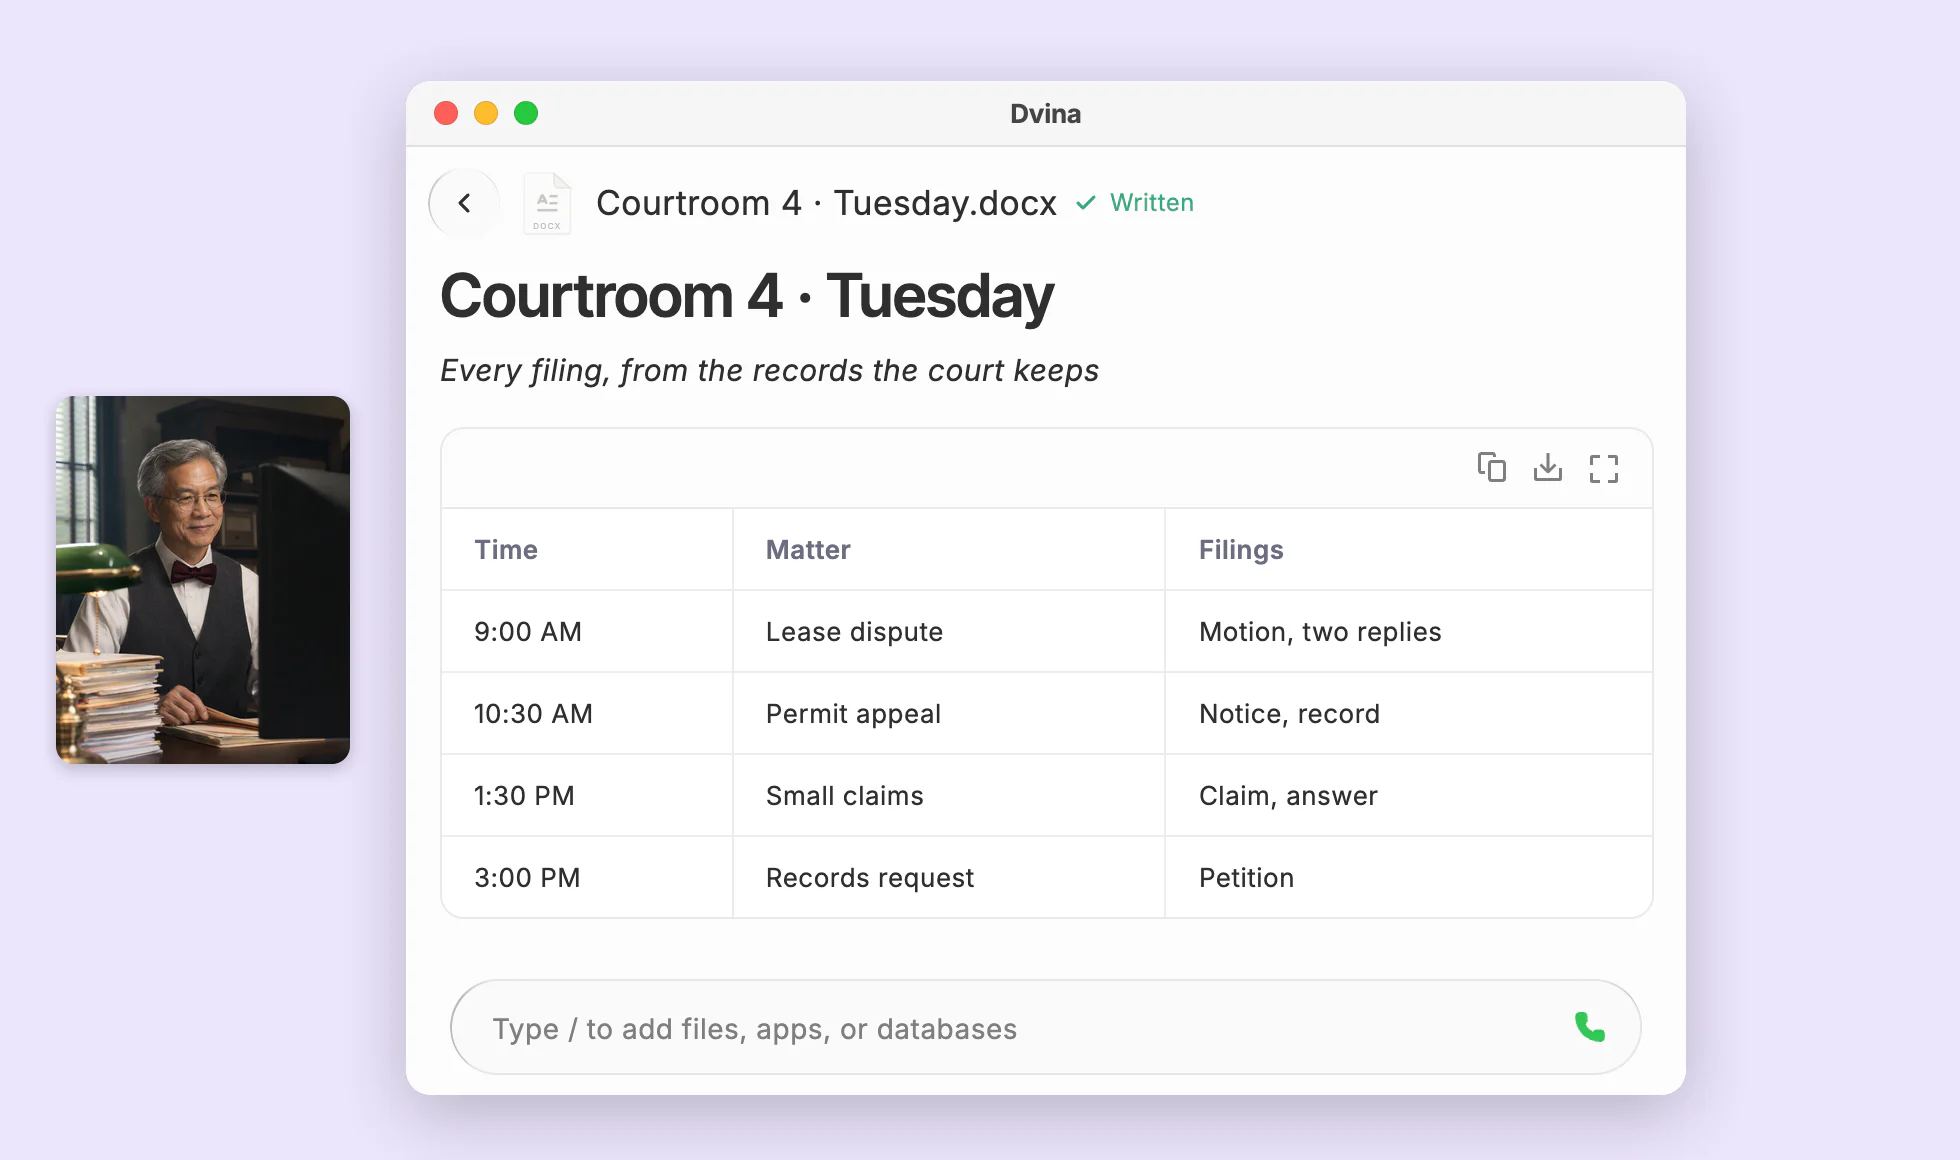Select the 10:30 AM cell

click(x=587, y=713)
